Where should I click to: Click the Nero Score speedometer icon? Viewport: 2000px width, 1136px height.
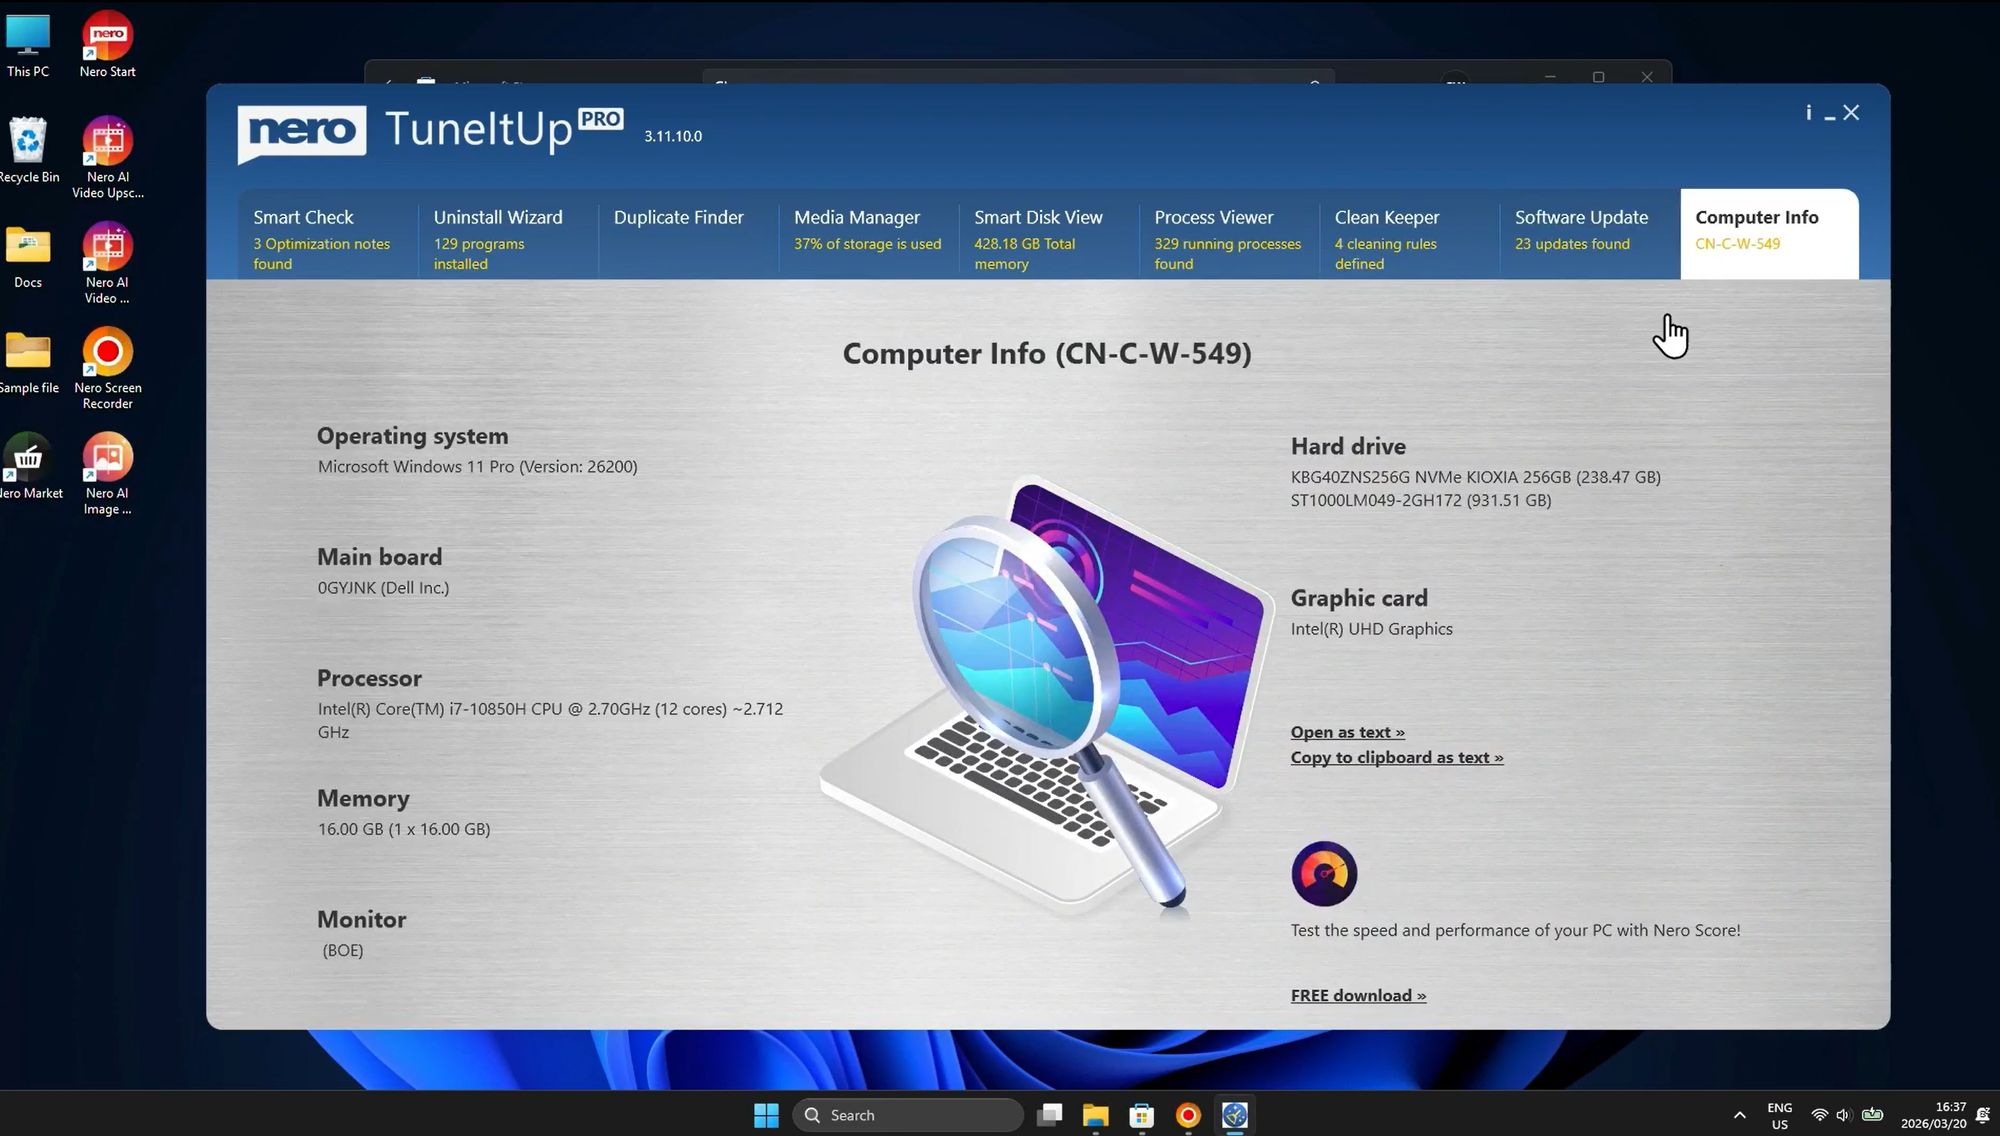coord(1324,873)
